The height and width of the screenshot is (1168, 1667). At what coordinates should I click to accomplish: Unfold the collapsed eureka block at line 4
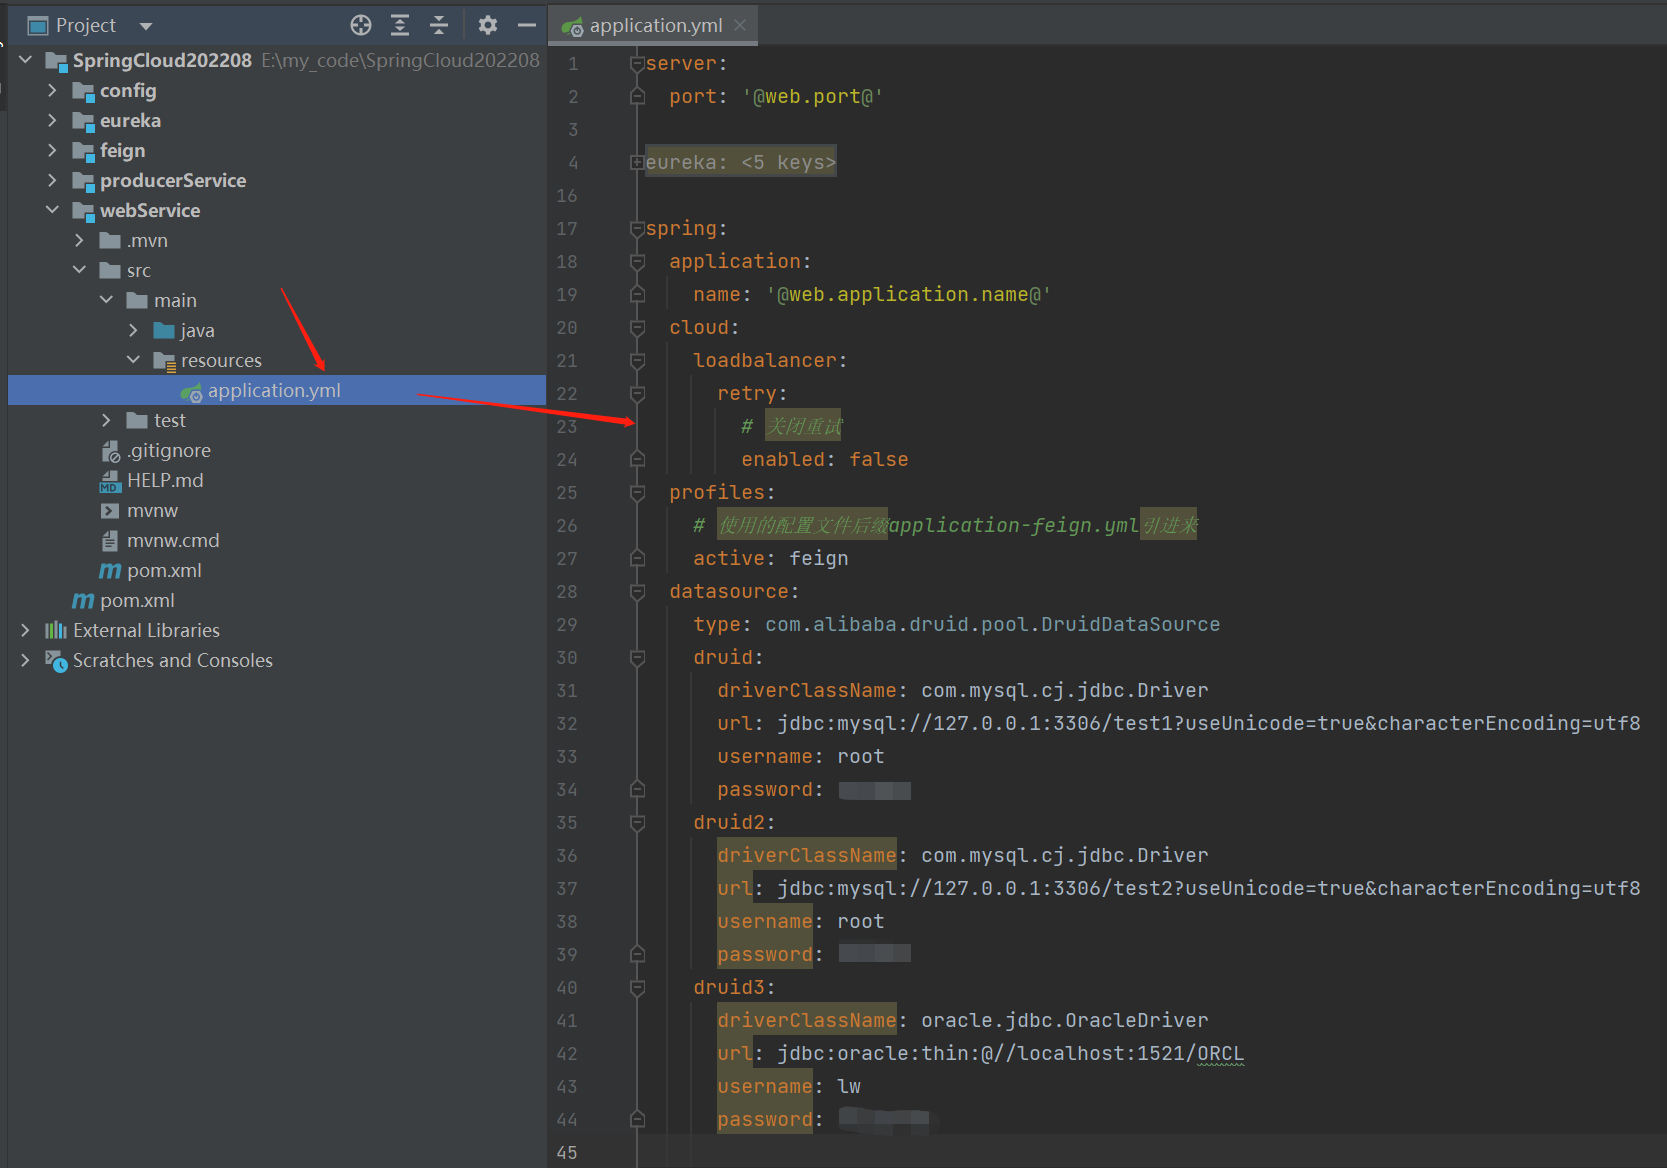[x=637, y=162]
